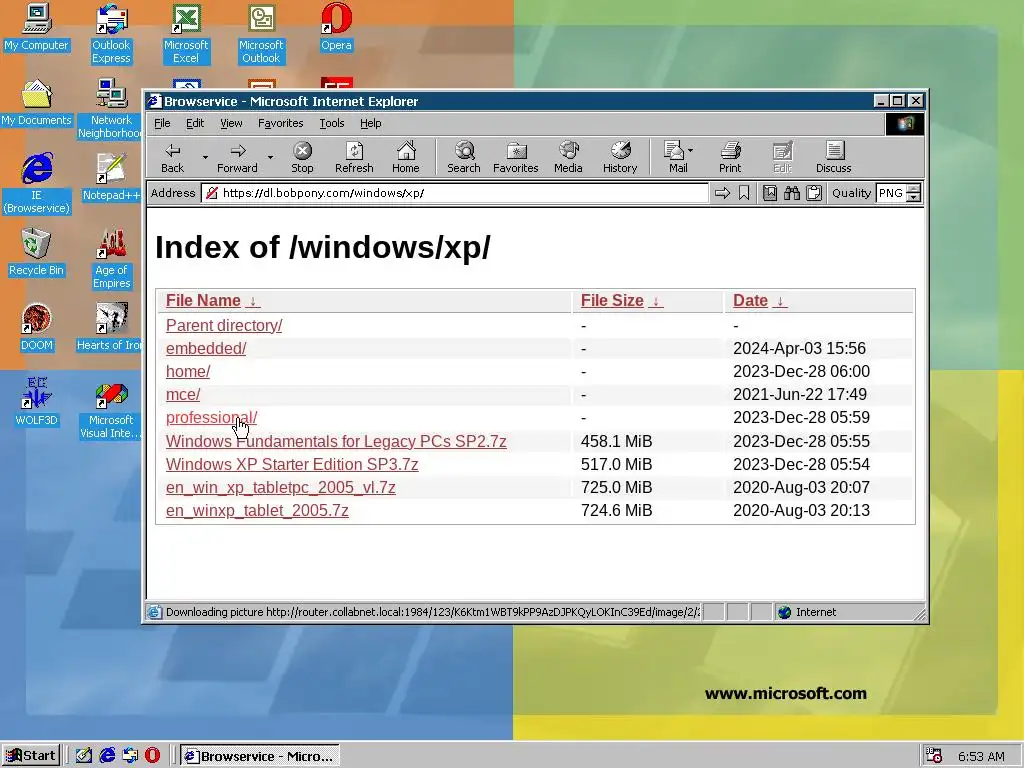Go back using the Back toolbar button

(x=172, y=157)
